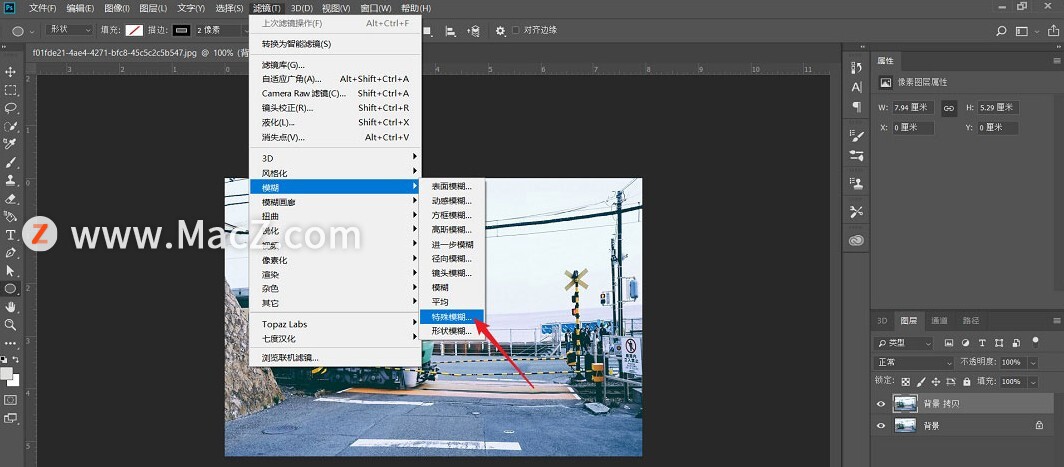Select the Hand tool
The height and width of the screenshot is (467, 1064).
pos(11,306)
